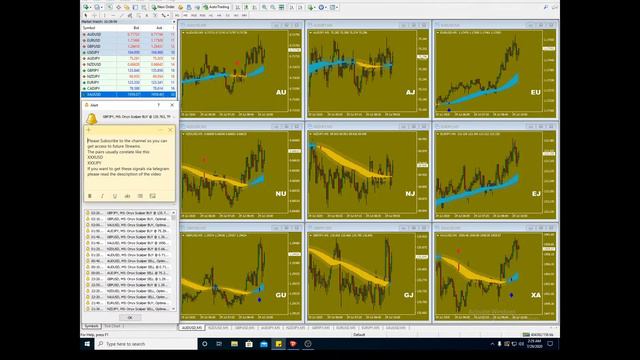Select highlighted XAUUSD row in Market Watch

coord(129,94)
